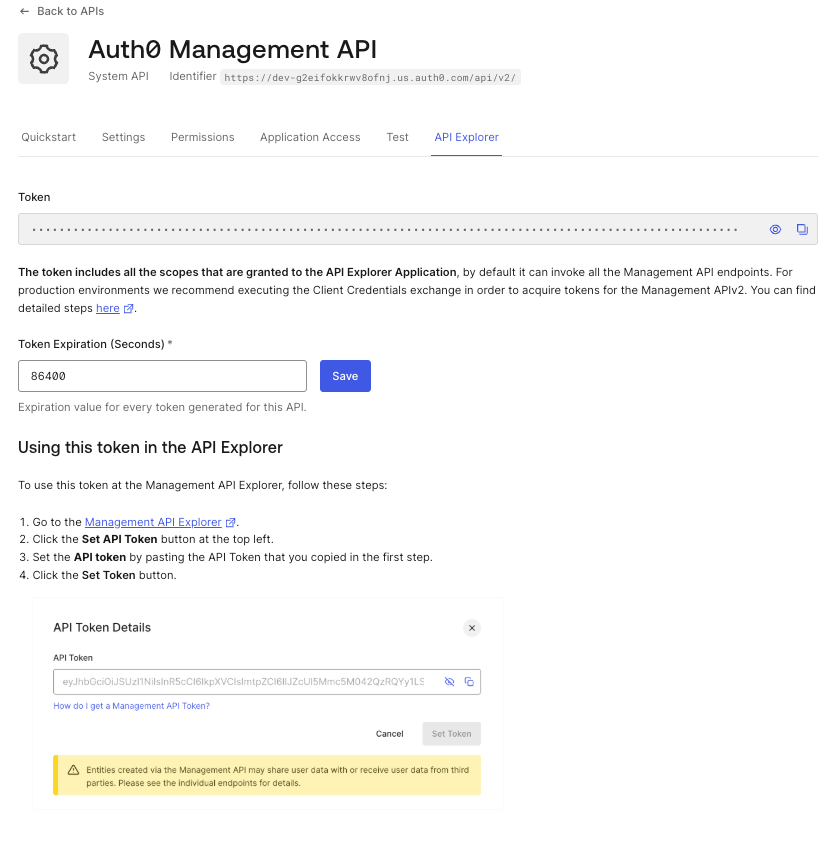This screenshot has width=834, height=850.
Task: Click the Set Token button
Action: 452,734
